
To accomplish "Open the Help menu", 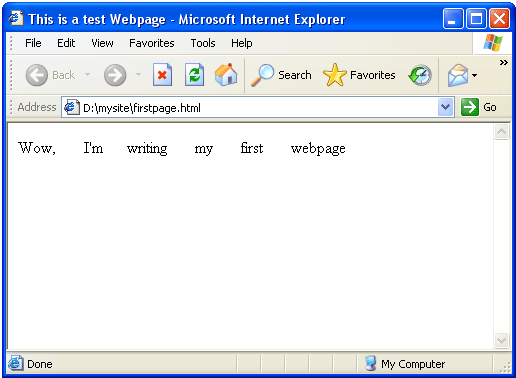I will pos(242,43).
